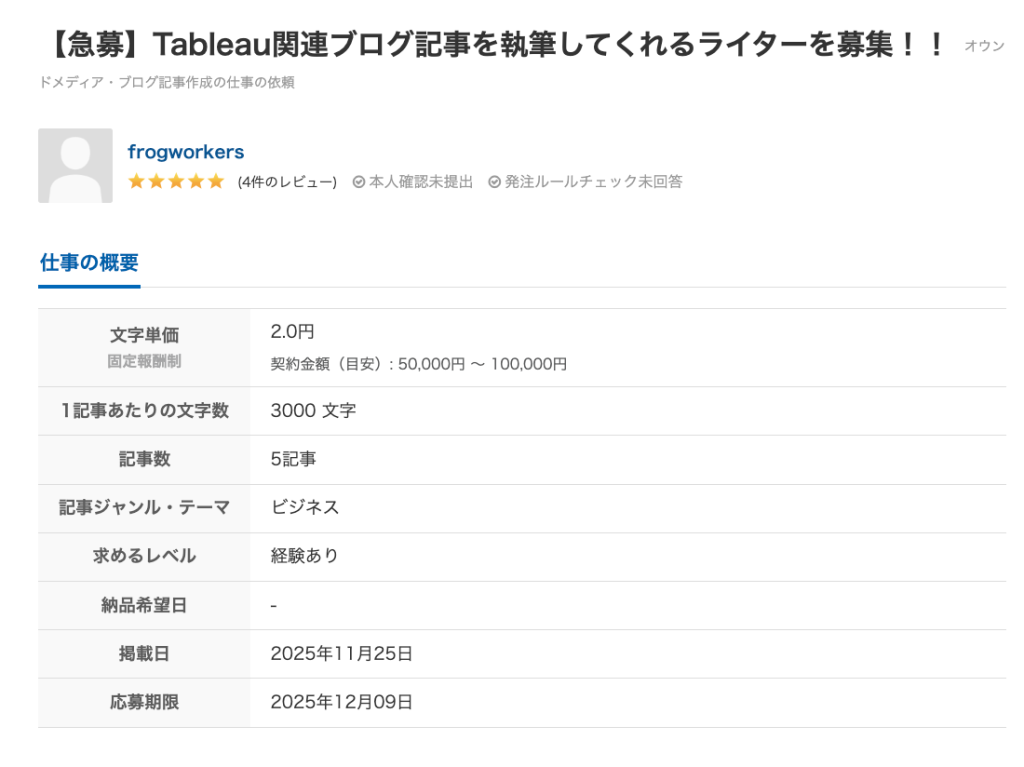Click the fifth gold rating star
This screenshot has height=767, width=1024.
pyautogui.click(x=216, y=182)
